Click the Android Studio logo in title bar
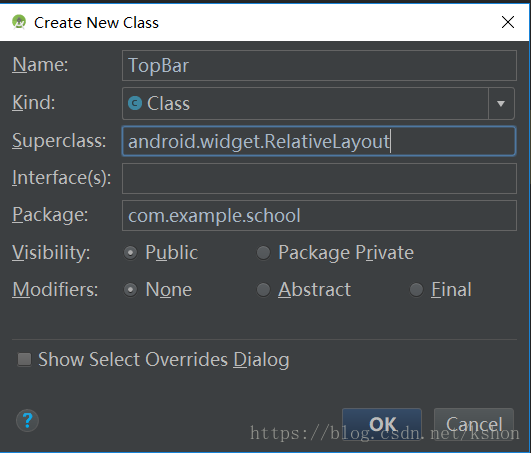This screenshot has width=531, height=453. click(x=19, y=22)
